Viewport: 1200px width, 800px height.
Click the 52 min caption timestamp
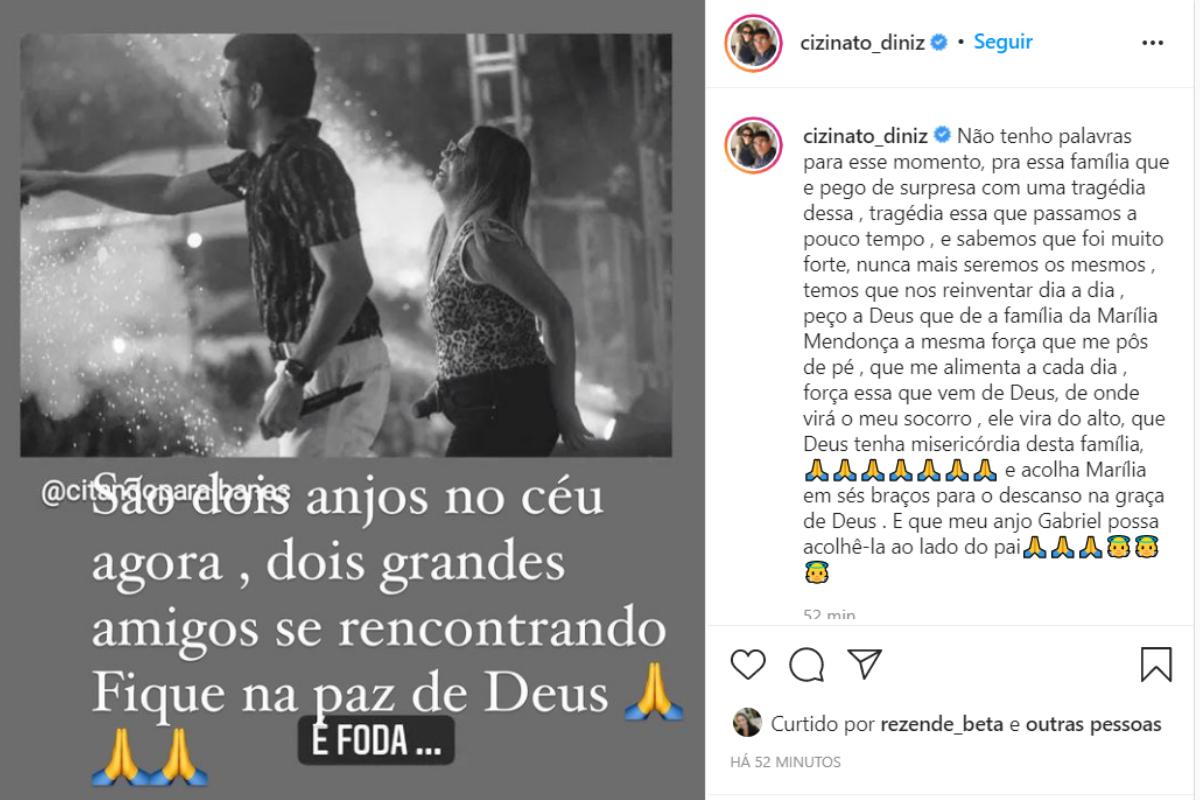click(x=829, y=614)
